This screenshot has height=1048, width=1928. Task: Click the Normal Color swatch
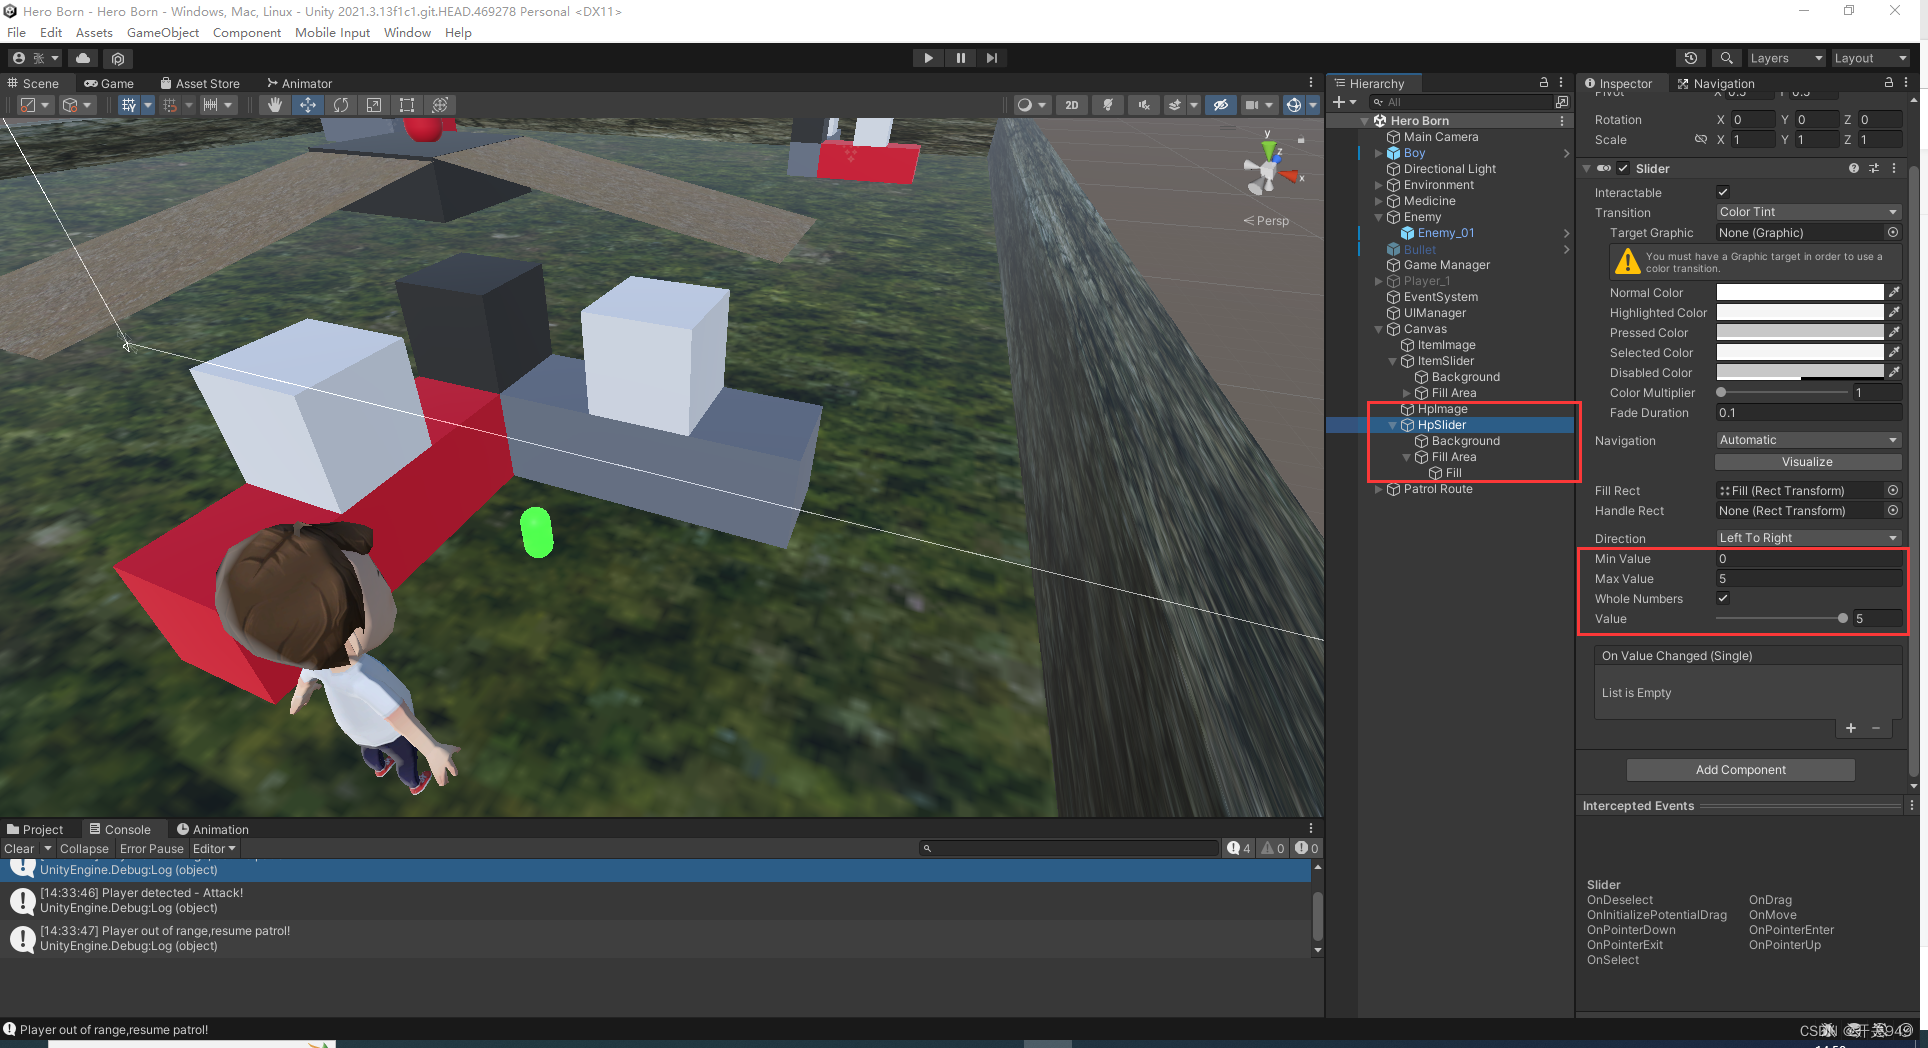[1800, 292]
